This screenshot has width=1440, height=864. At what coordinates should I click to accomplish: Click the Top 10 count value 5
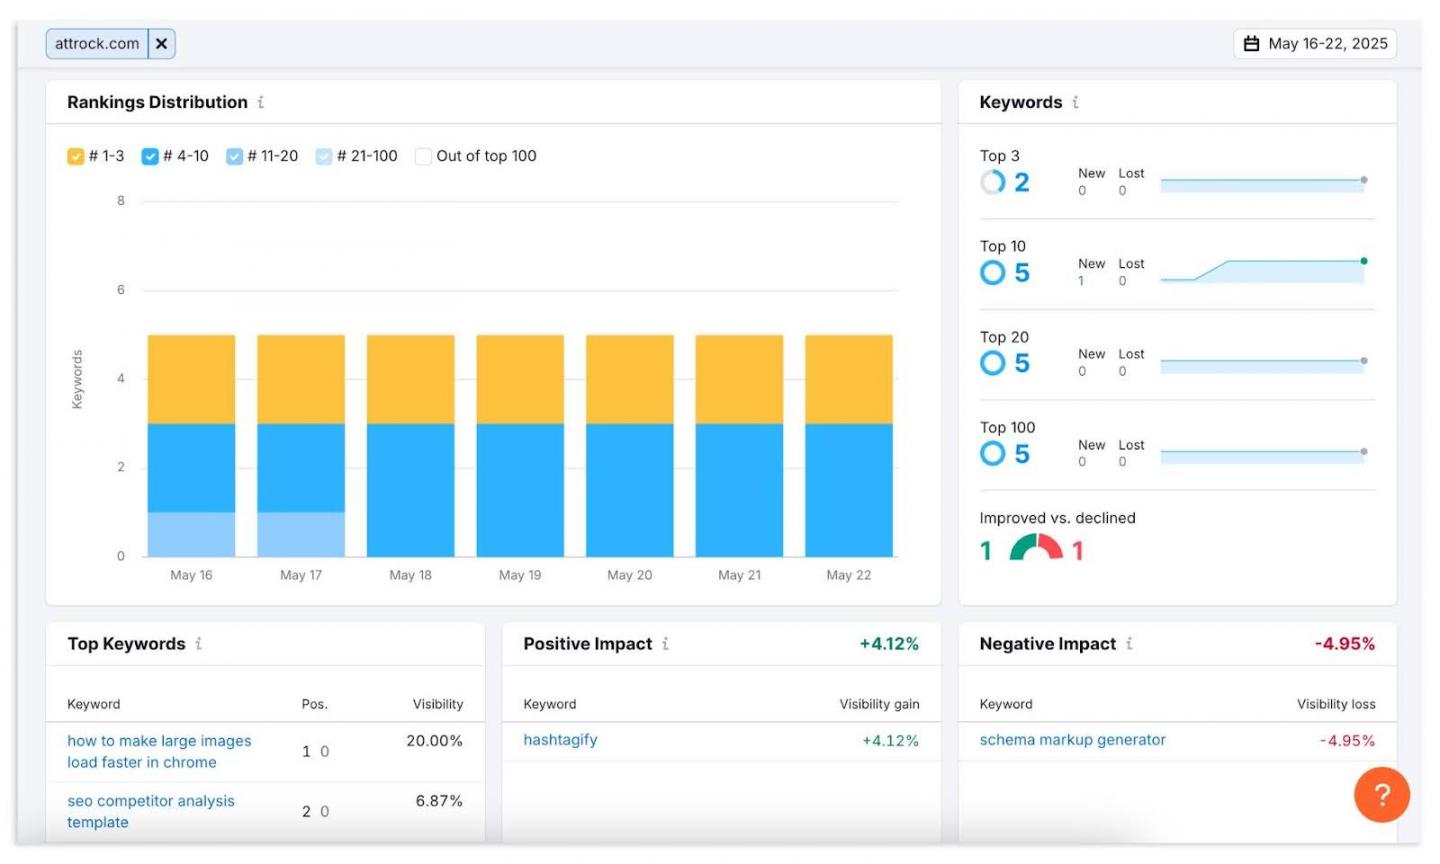point(1022,273)
